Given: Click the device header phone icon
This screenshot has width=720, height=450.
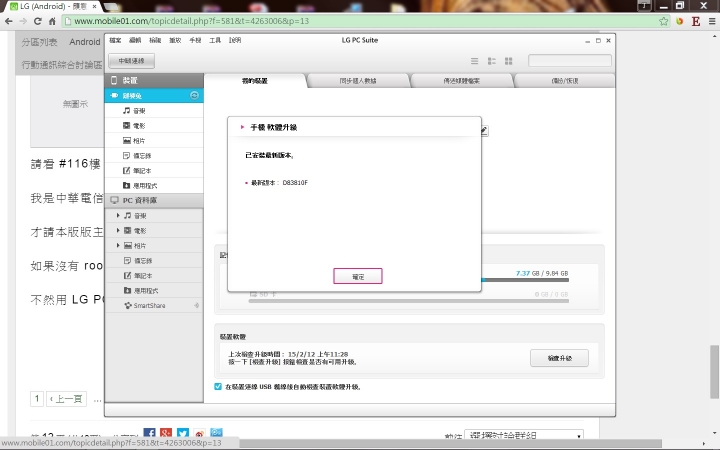Looking at the screenshot, I should pos(114,80).
